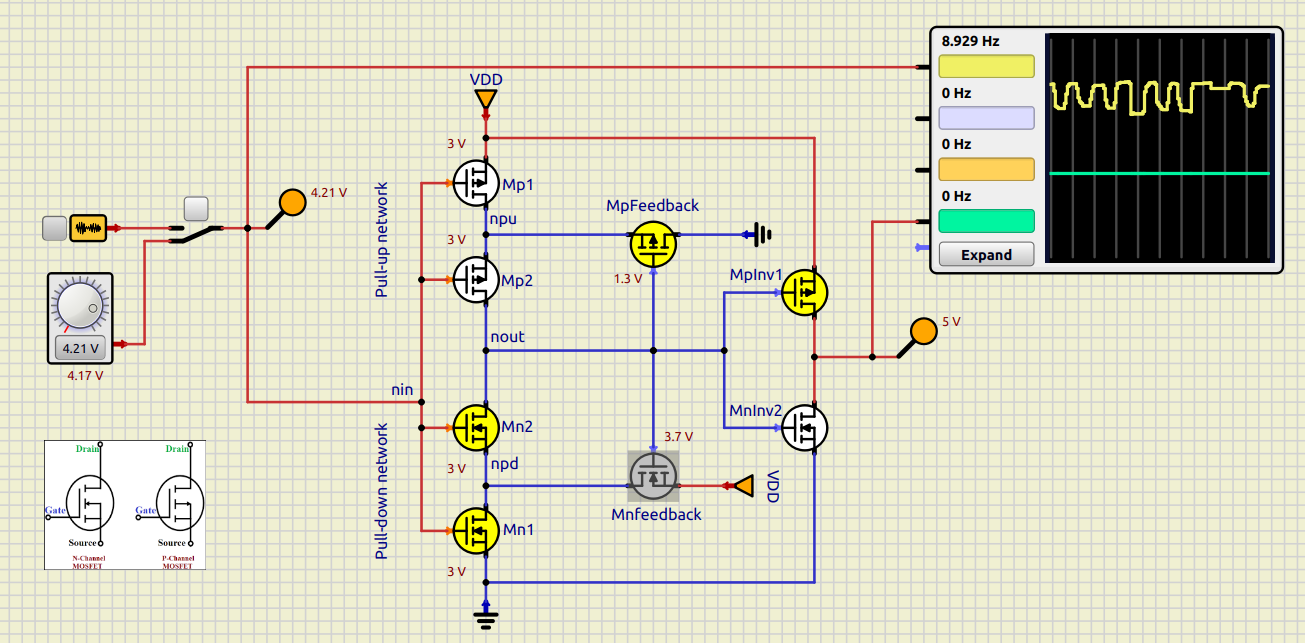Select the orange oscilloscope channel swatch
This screenshot has width=1305, height=643.
pos(985,169)
